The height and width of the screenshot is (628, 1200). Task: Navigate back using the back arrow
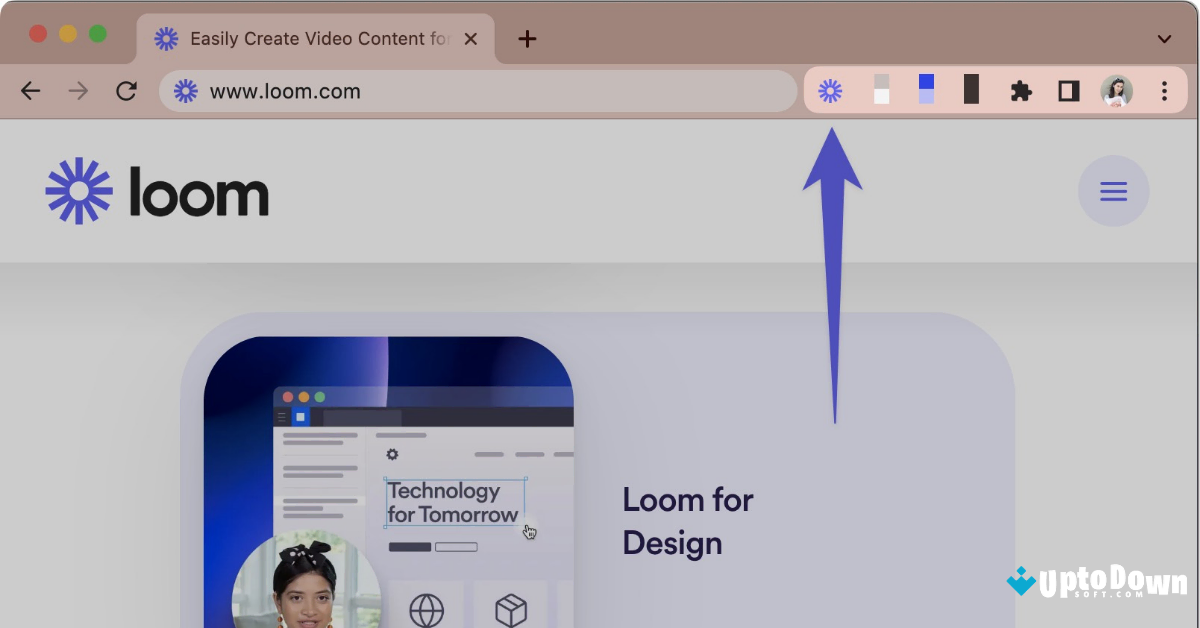point(30,90)
